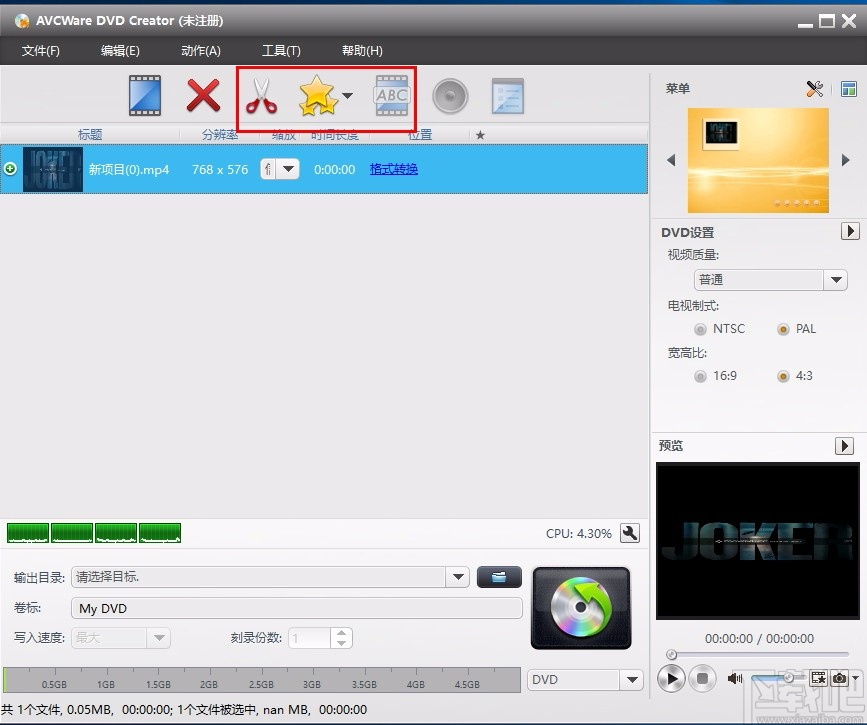
Task: Open the 视频质量 quality dropdown
Action: [836, 280]
